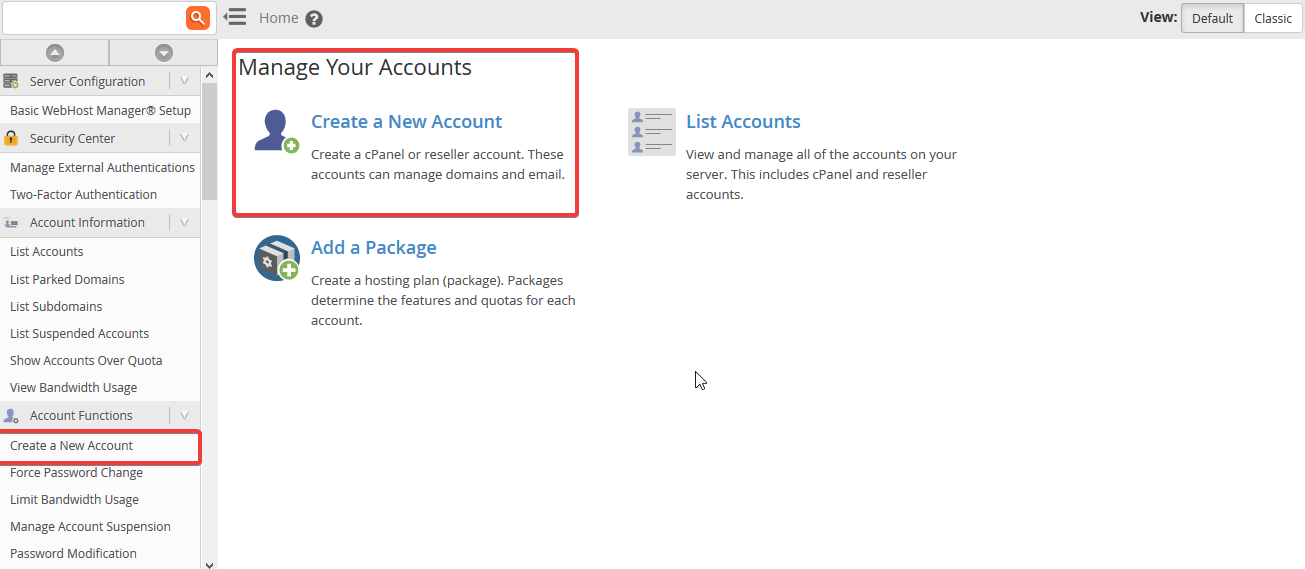Click the Account Functions user icon
The width and height of the screenshot is (1305, 569).
pyautogui.click(x=11, y=415)
